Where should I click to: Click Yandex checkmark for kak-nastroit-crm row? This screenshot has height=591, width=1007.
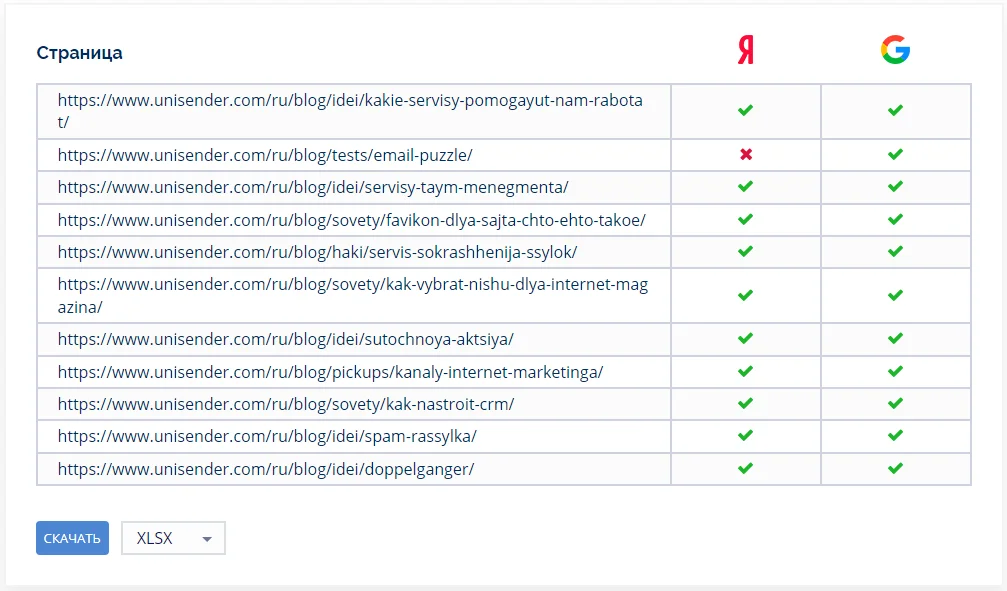tap(745, 404)
